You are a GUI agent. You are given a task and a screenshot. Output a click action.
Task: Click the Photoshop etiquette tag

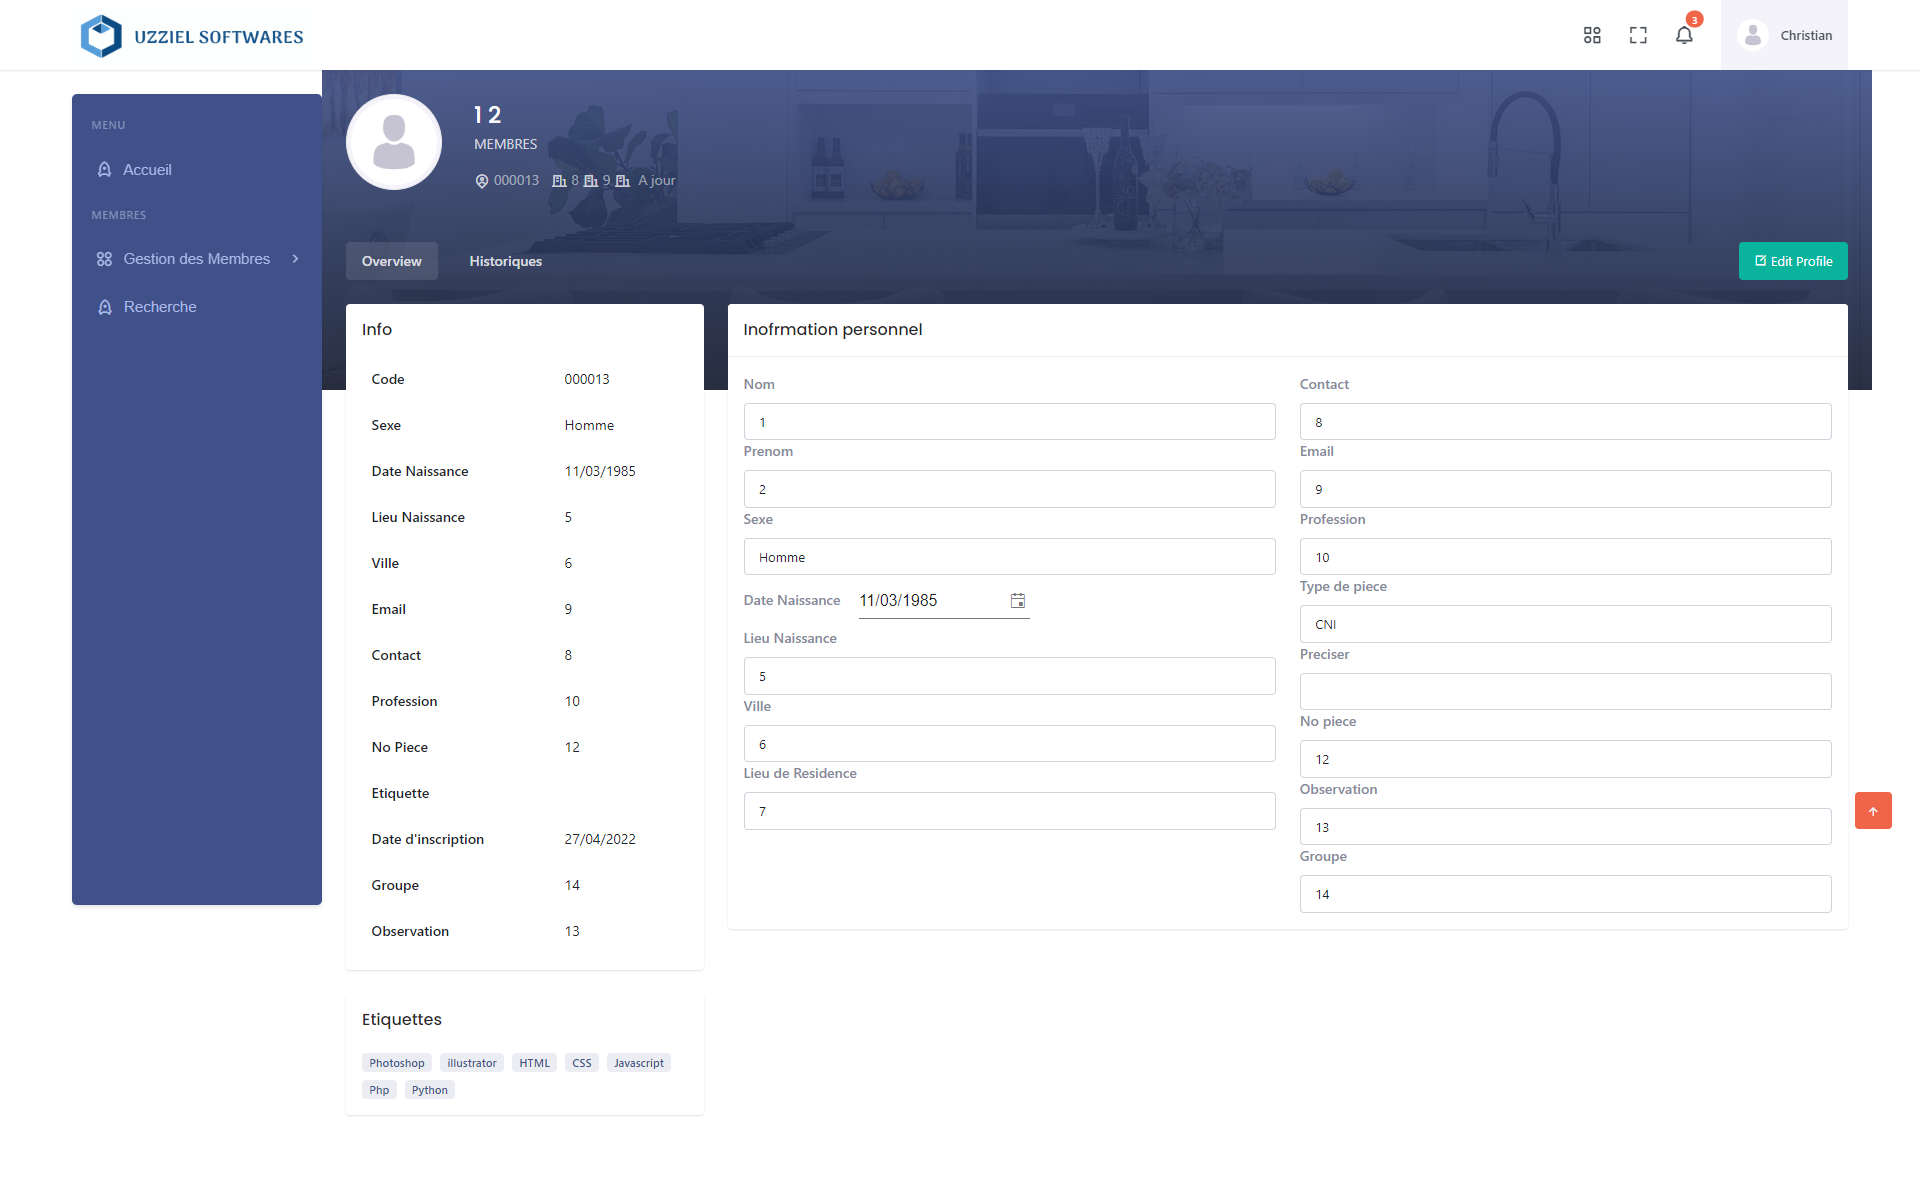click(396, 1063)
